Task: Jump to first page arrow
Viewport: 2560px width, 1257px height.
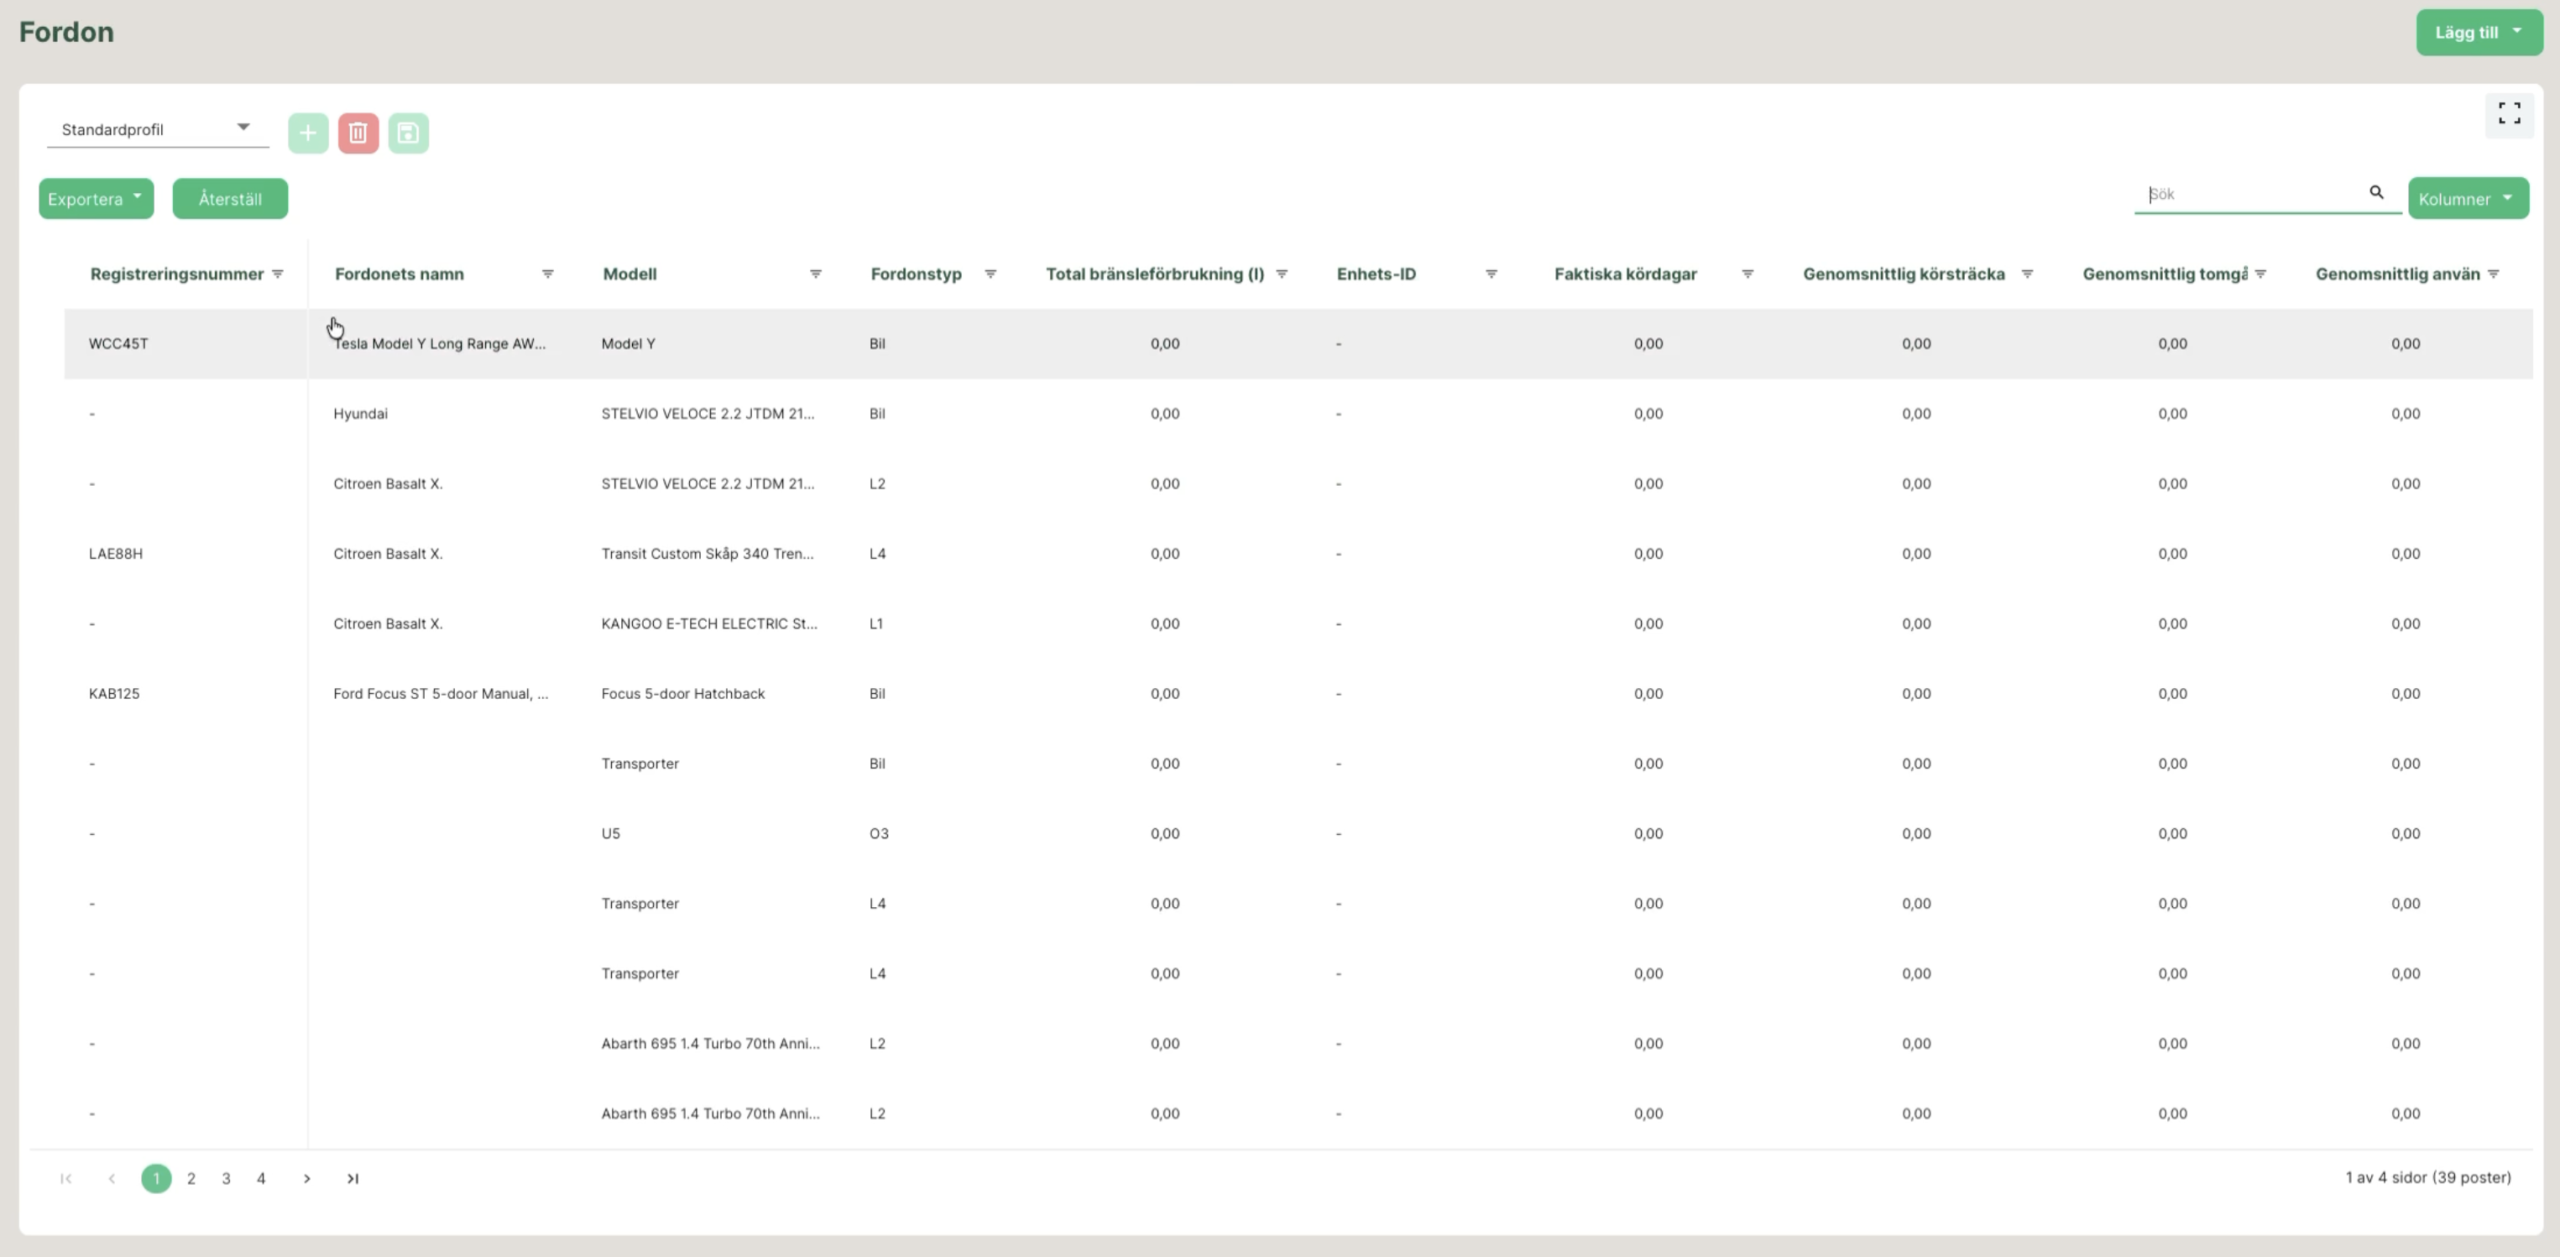Action: pyautogui.click(x=66, y=1179)
